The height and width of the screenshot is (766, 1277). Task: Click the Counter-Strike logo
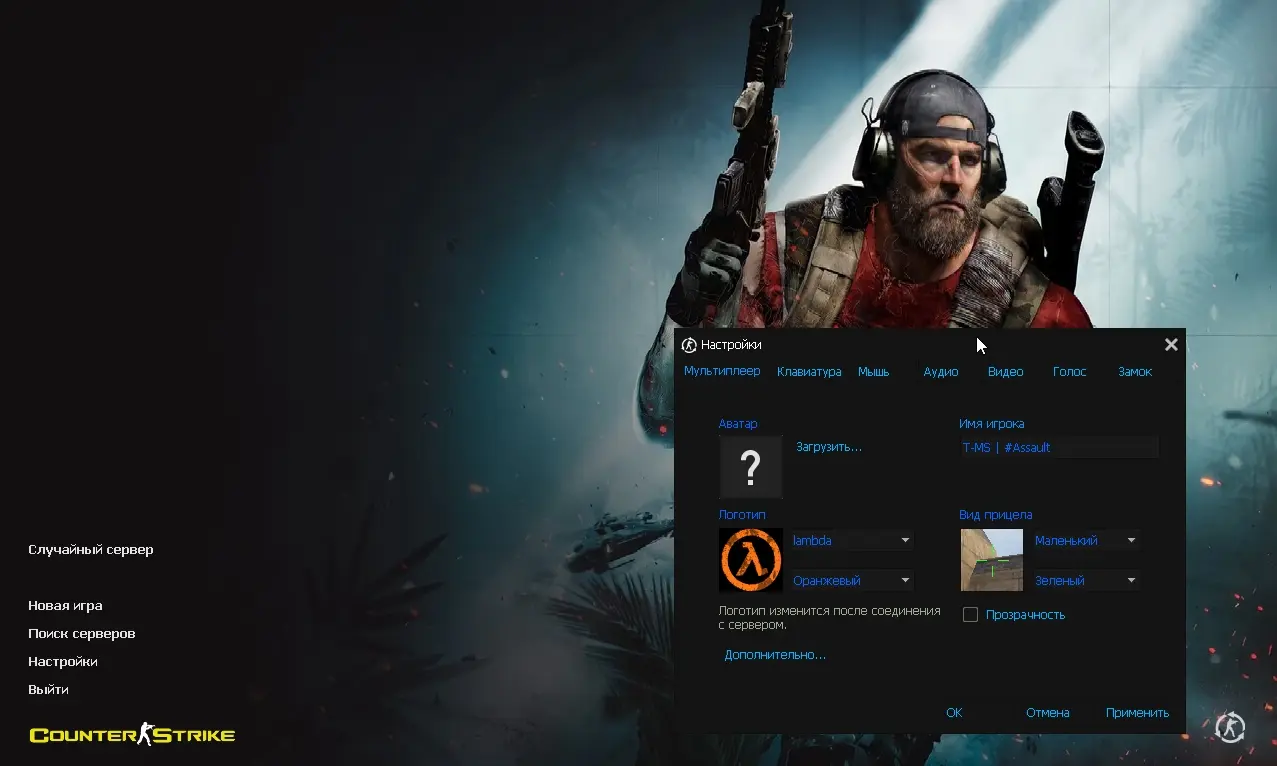coord(132,735)
